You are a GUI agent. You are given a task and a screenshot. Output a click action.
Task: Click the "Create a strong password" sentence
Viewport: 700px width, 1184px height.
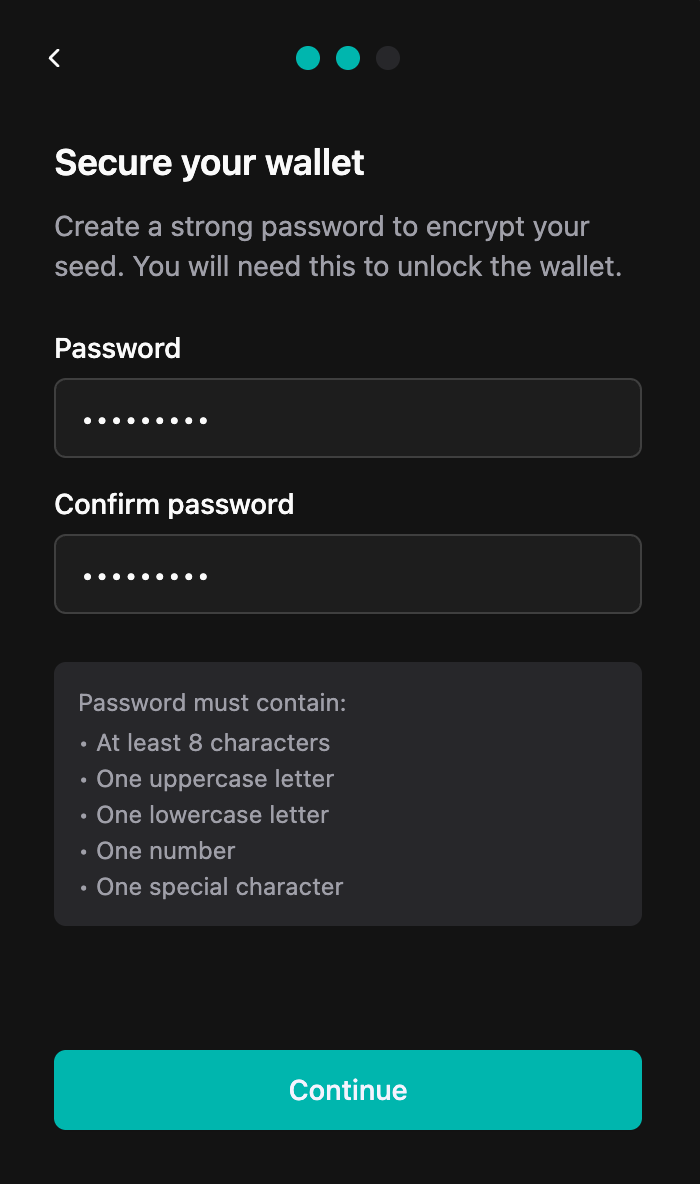tap(322, 226)
